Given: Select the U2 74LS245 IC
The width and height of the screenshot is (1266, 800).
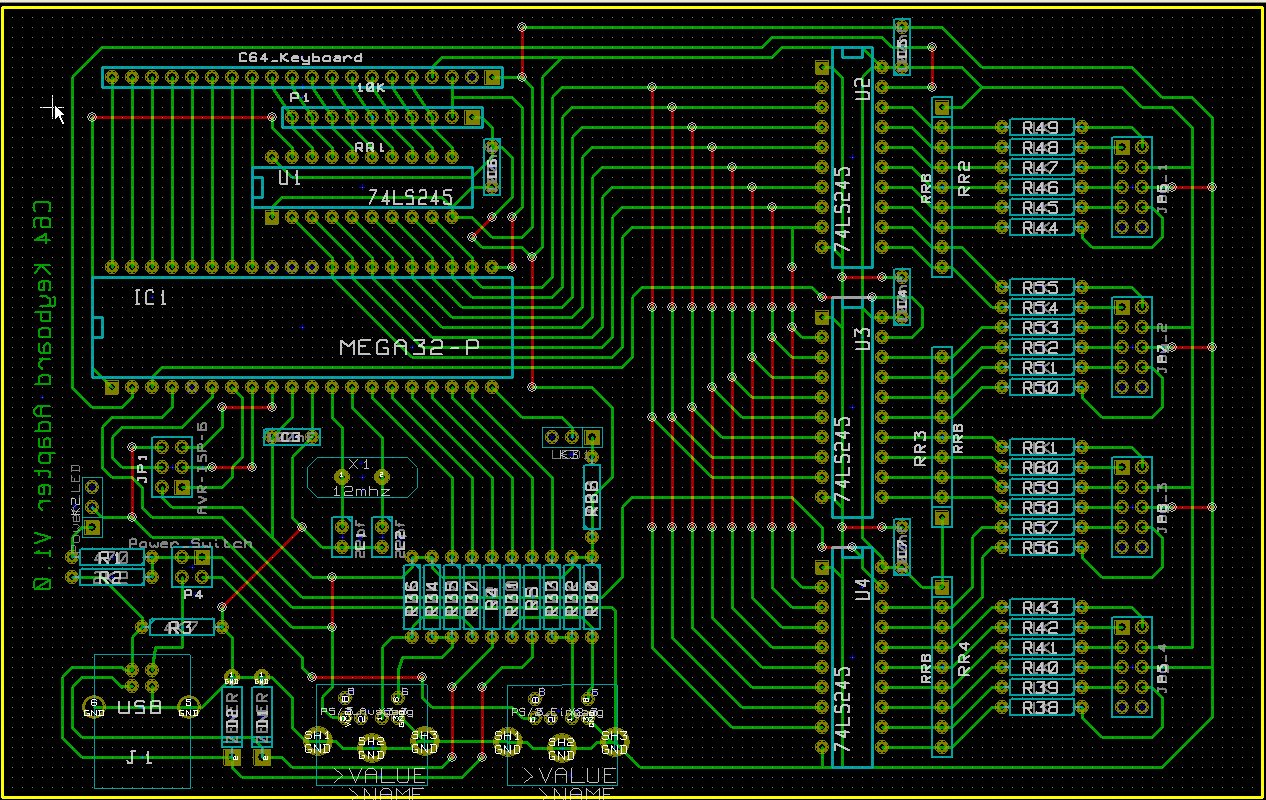Looking at the screenshot, I should coord(852,160).
